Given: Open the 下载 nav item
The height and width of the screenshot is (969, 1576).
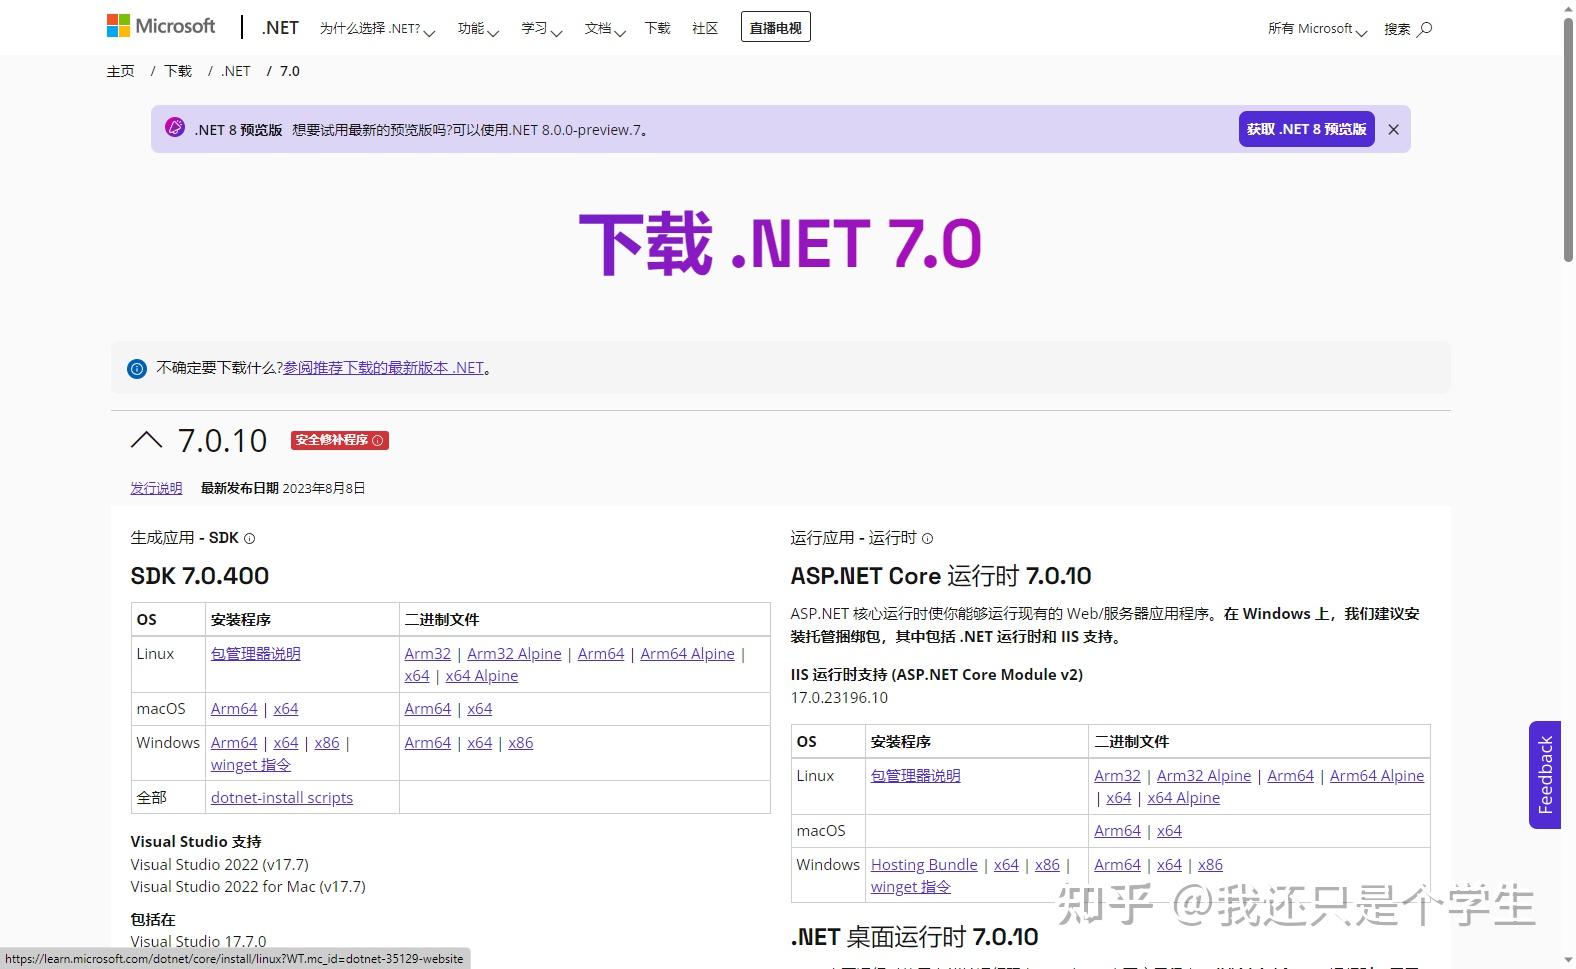Looking at the screenshot, I should pos(658,28).
